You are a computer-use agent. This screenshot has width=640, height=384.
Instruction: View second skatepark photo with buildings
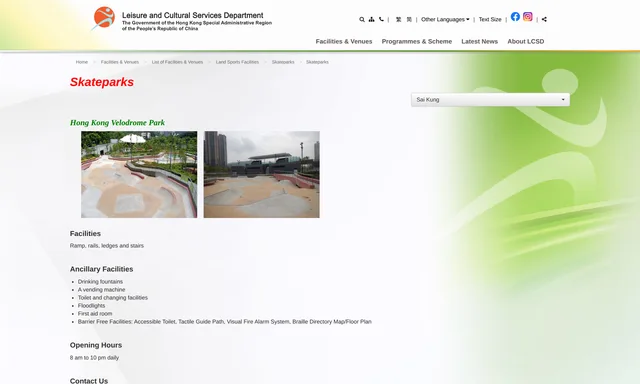tap(262, 174)
